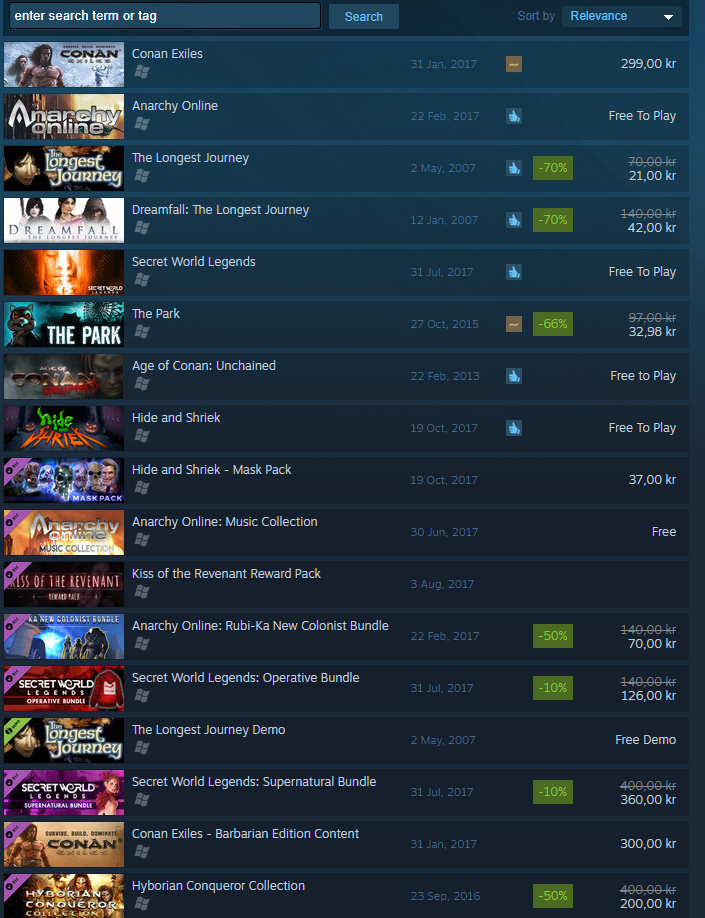Select Kiss of the Revenant Reward Pack
The image size is (705, 918).
coord(345,584)
